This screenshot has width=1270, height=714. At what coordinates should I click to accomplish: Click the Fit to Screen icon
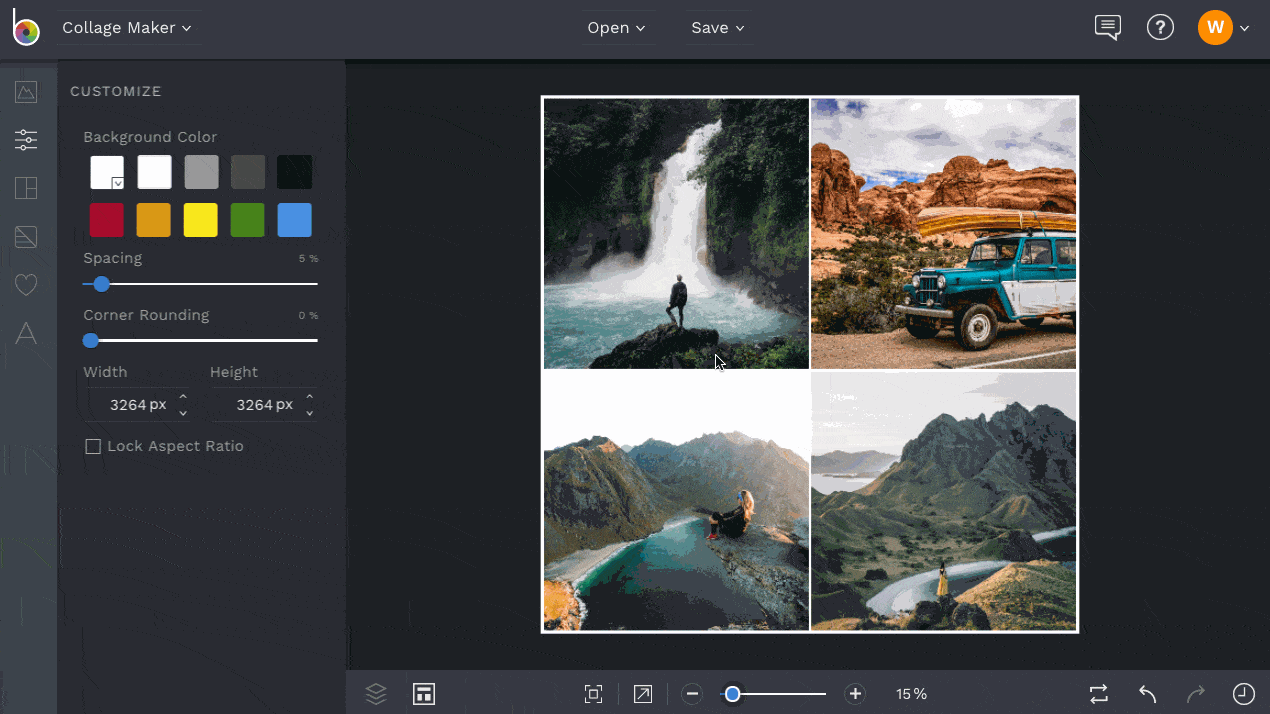[593, 694]
